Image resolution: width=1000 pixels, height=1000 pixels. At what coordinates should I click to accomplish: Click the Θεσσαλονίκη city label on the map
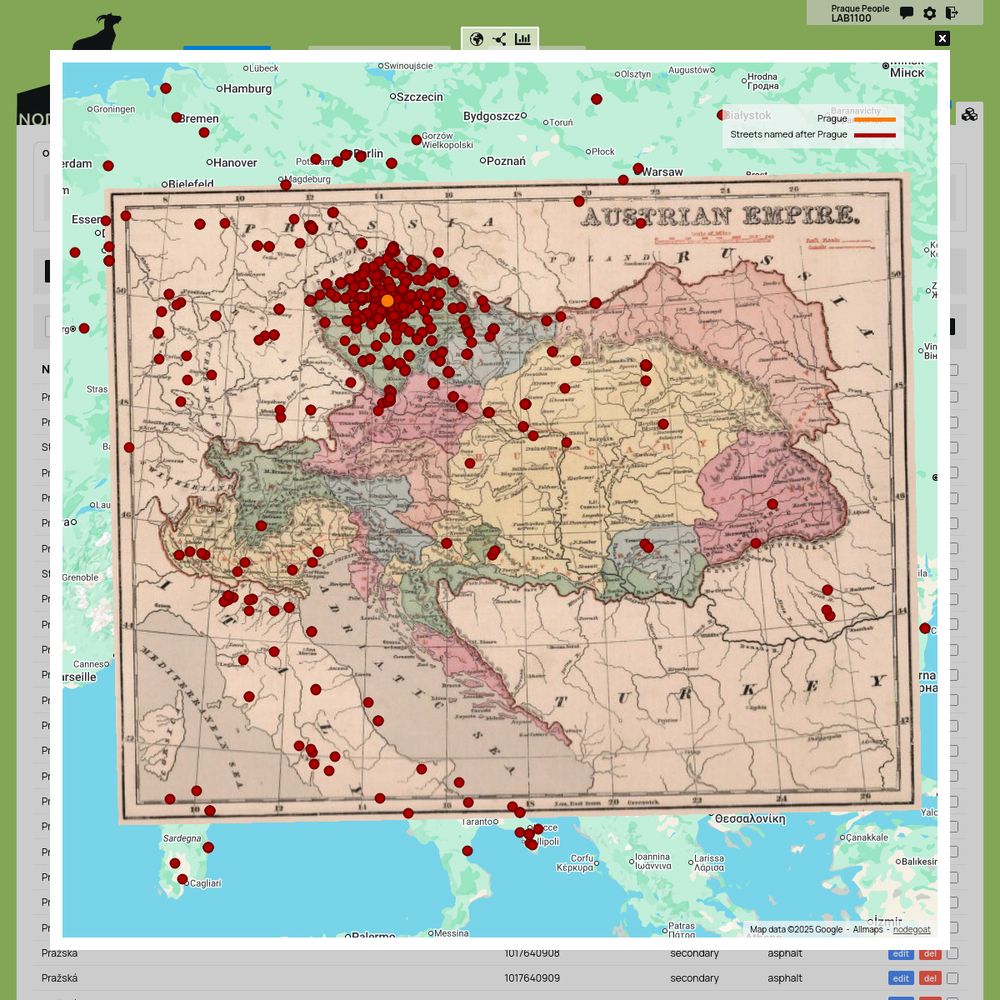[750, 819]
